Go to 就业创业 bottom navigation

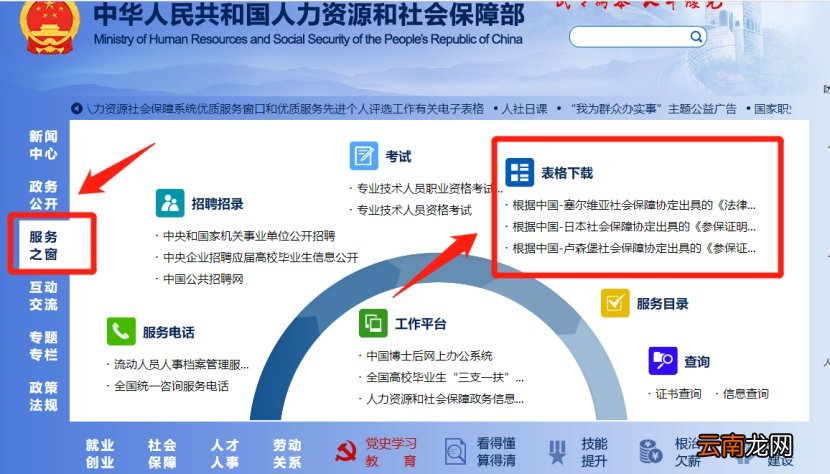tap(100, 453)
